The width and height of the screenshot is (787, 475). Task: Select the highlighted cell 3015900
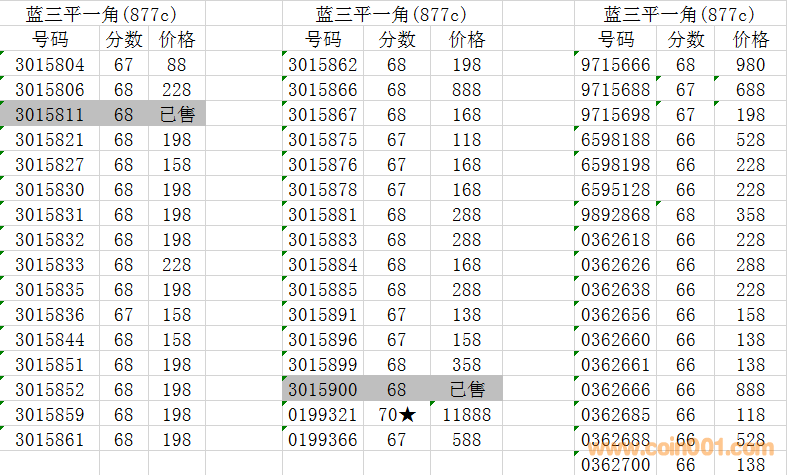pyautogui.click(x=323, y=389)
